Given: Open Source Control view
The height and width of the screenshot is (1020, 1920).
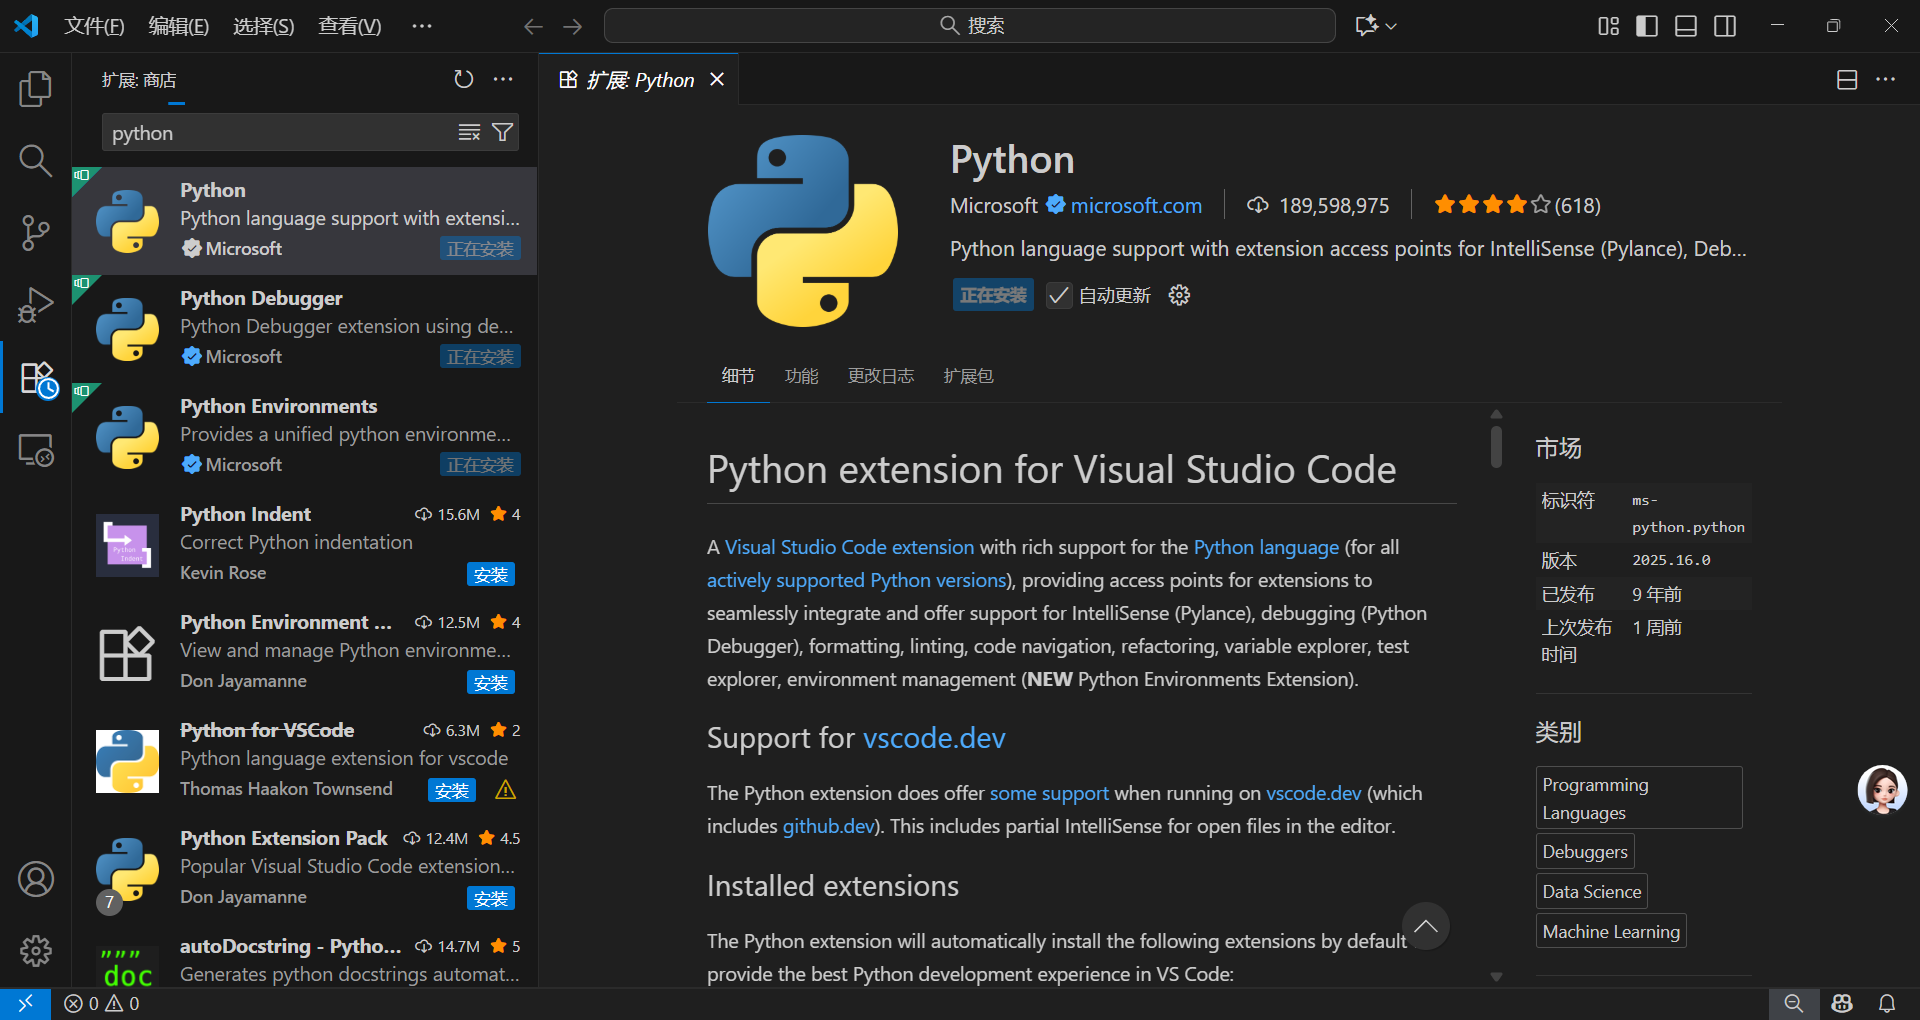Looking at the screenshot, I should 35,233.
